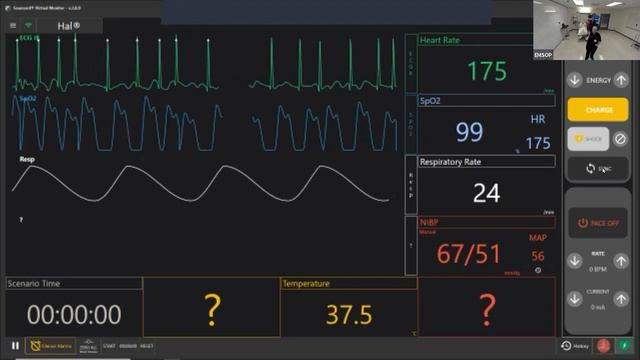Click the SpO2 waveform label

(28, 99)
